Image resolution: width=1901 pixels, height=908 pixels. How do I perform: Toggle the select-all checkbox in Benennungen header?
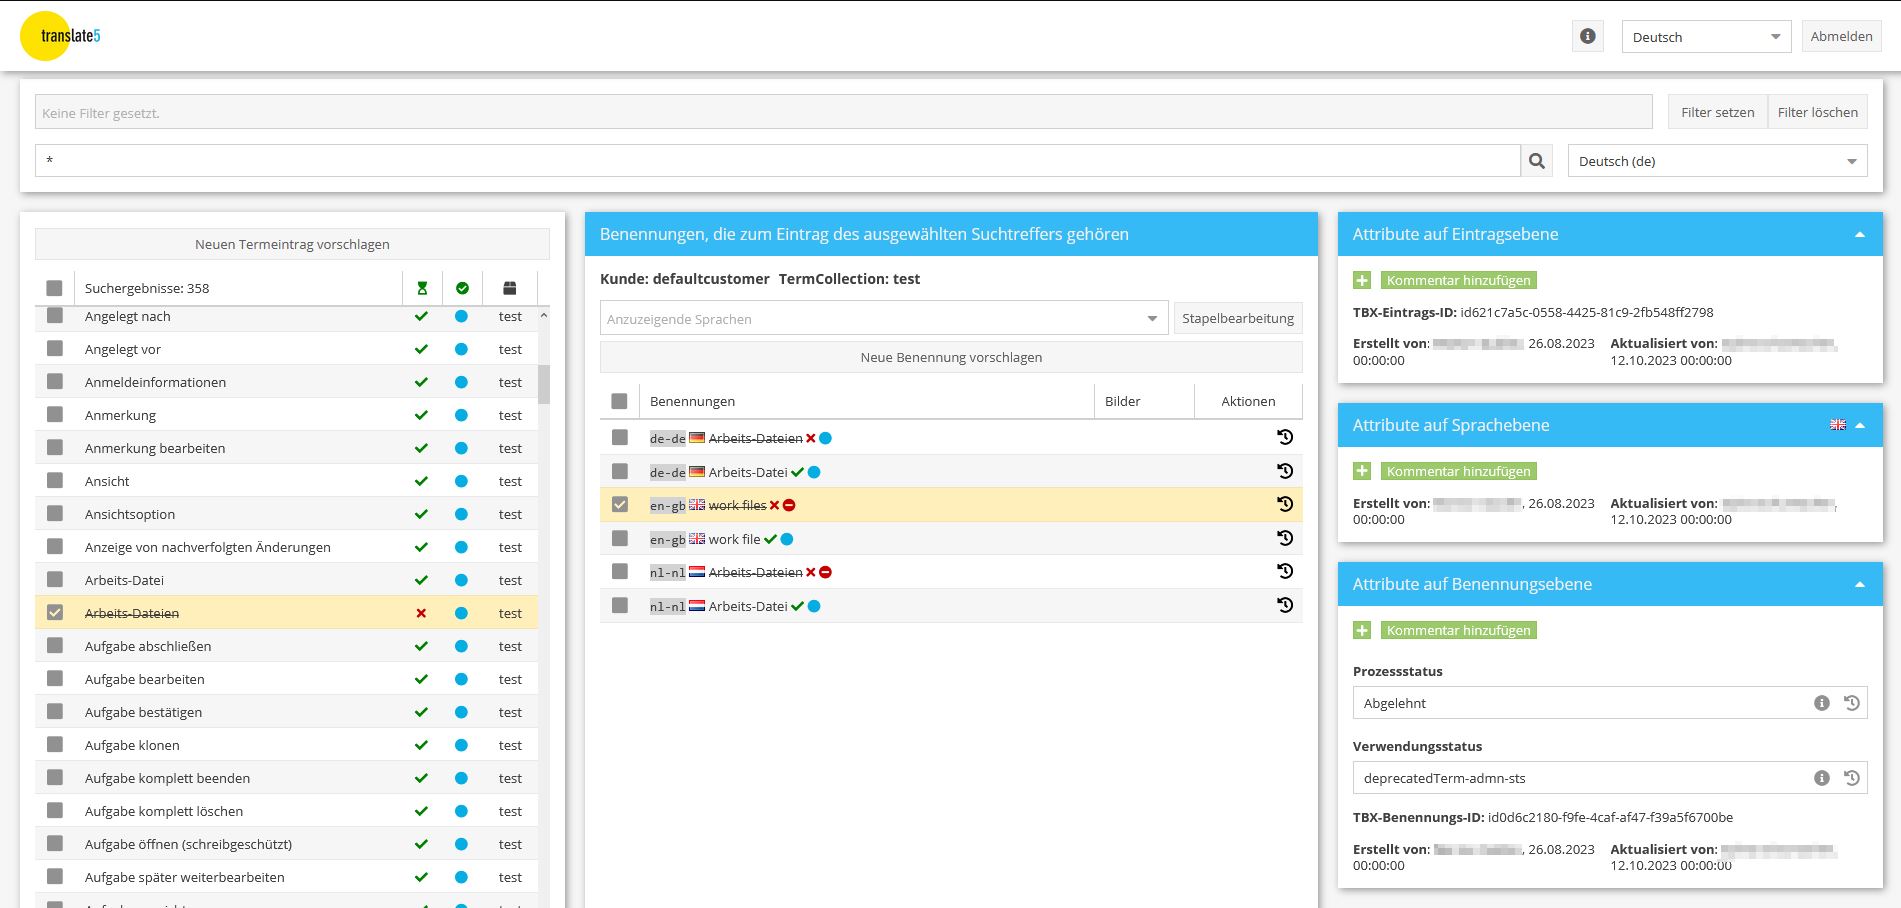620,401
